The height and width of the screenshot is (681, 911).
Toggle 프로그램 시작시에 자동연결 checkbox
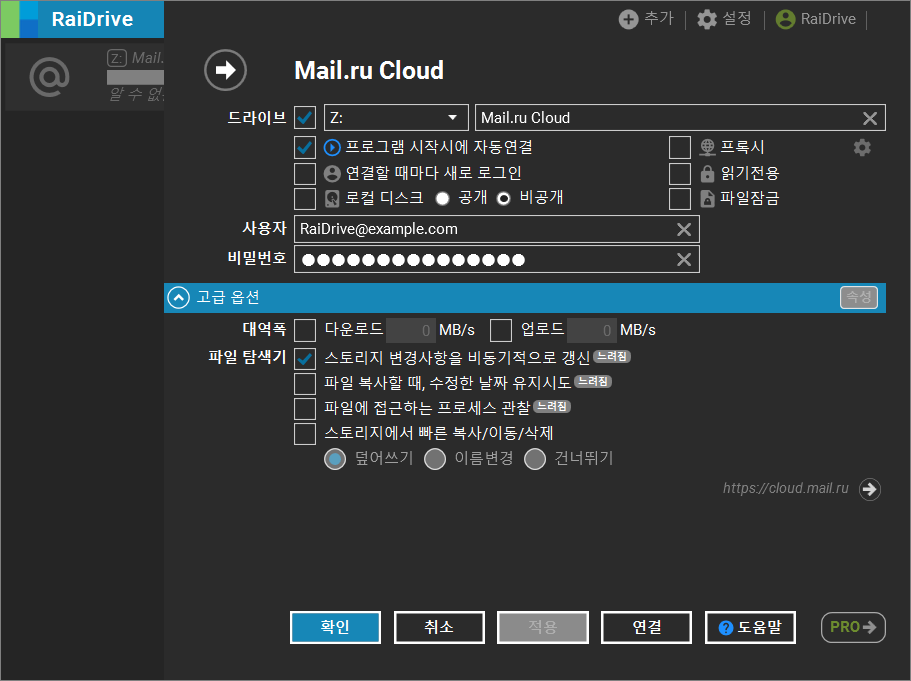coord(305,148)
